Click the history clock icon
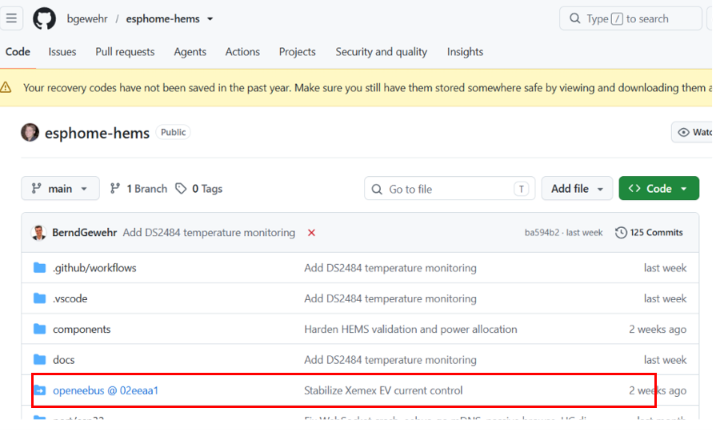Viewport: 713px width, 430px height. (621, 233)
